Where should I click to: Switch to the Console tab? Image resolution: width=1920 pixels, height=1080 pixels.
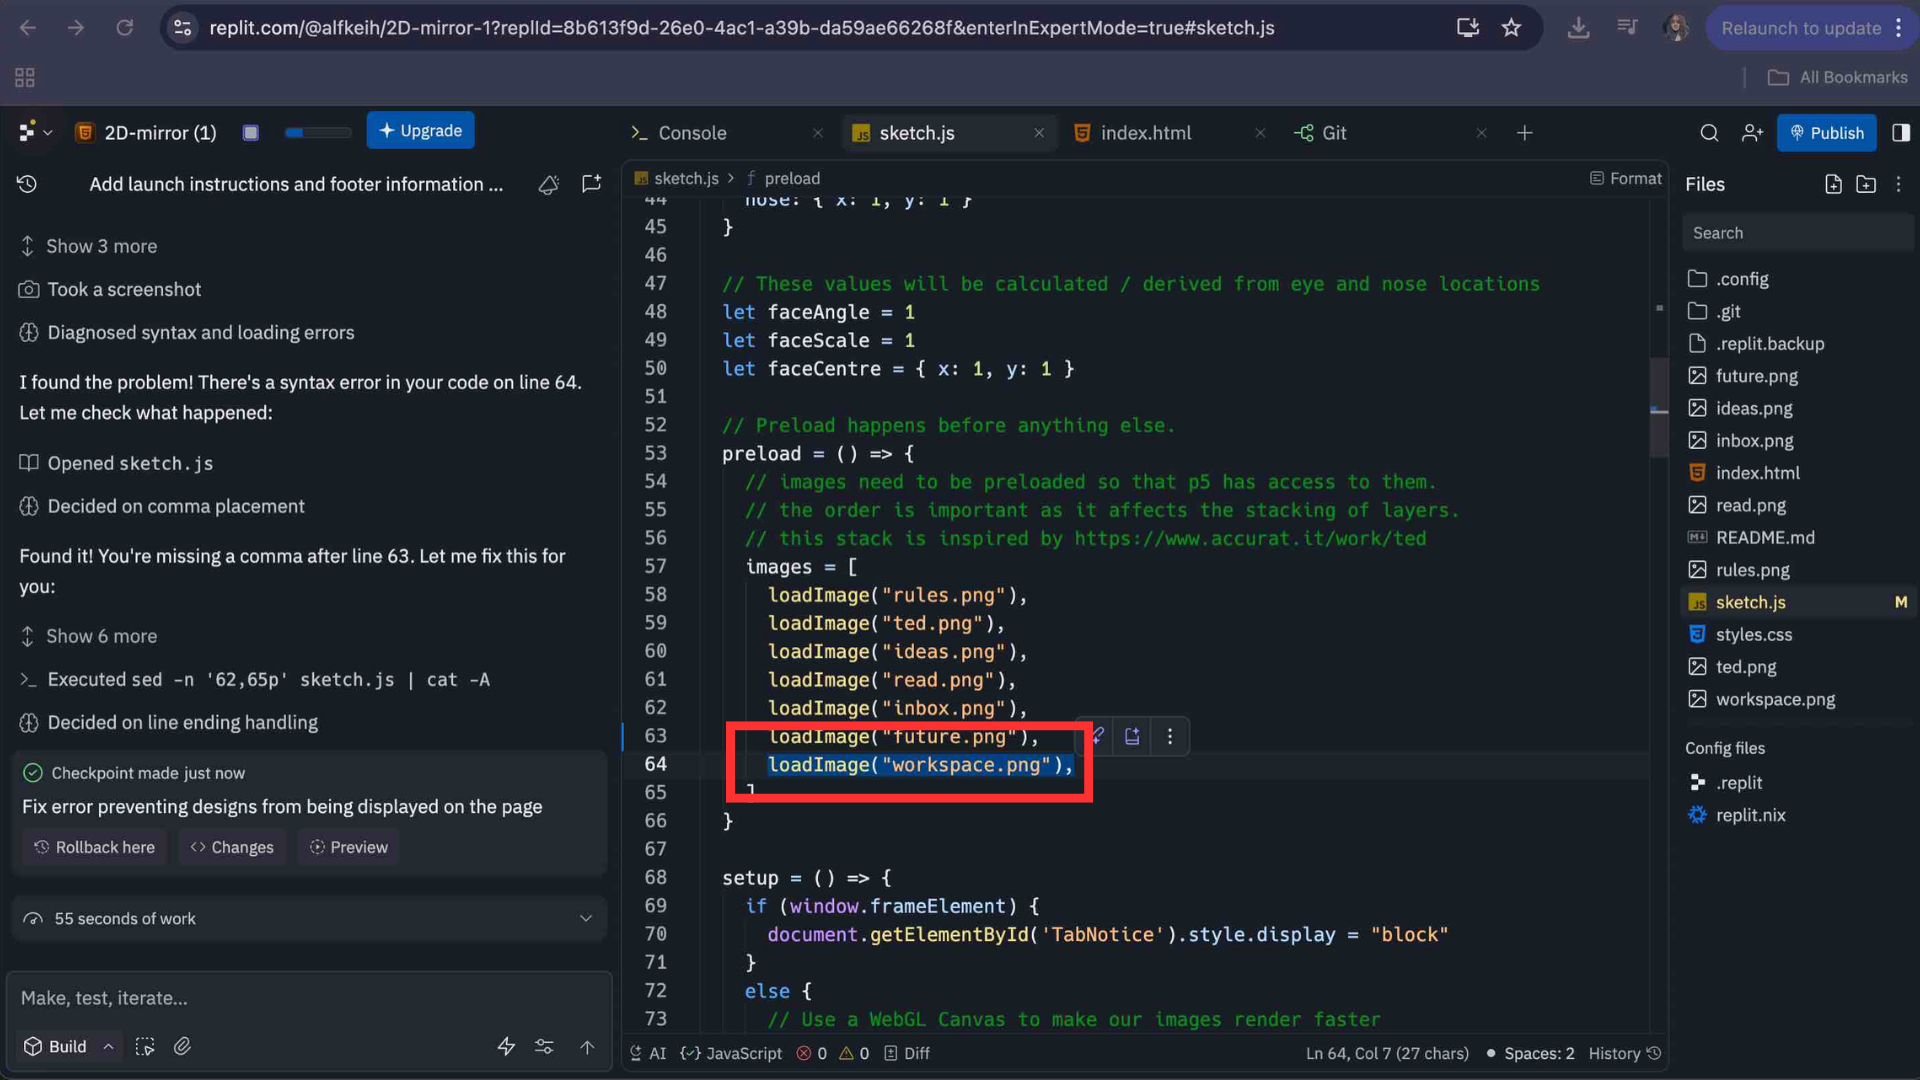[x=691, y=133]
